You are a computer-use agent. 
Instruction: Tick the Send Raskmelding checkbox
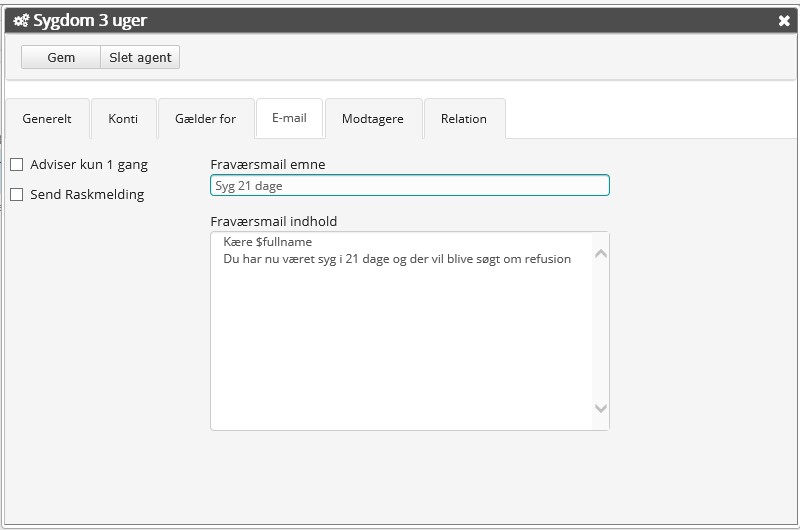pyautogui.click(x=17, y=195)
